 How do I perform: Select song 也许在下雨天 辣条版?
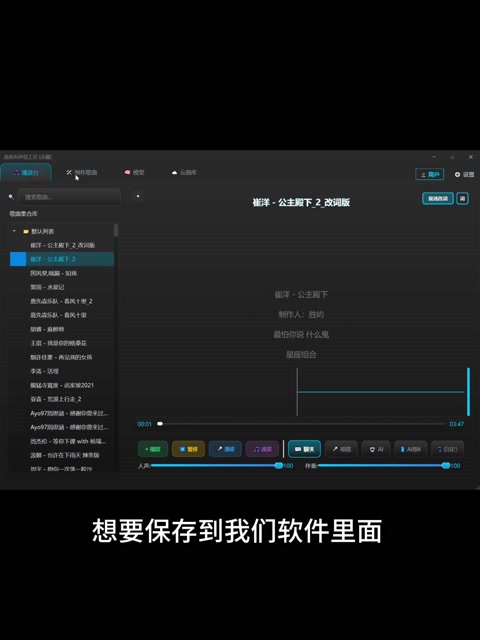coord(64,455)
